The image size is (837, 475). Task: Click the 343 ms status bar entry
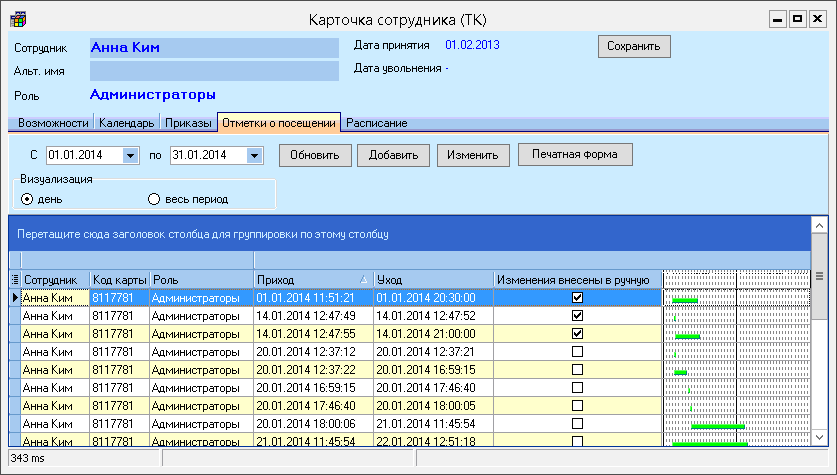(84, 458)
